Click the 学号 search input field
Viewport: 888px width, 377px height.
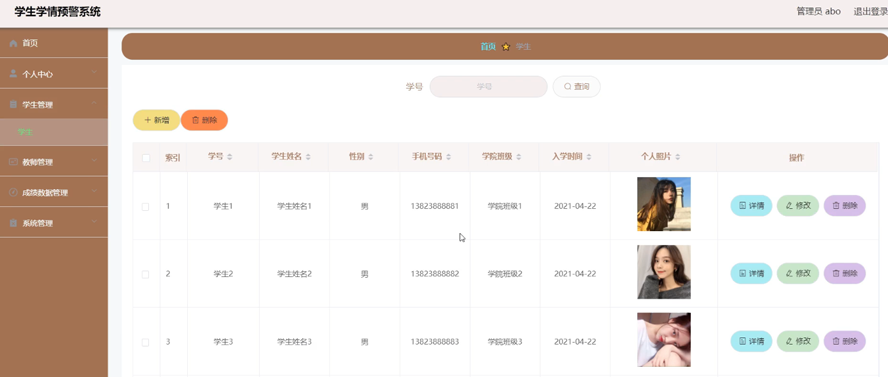click(488, 87)
